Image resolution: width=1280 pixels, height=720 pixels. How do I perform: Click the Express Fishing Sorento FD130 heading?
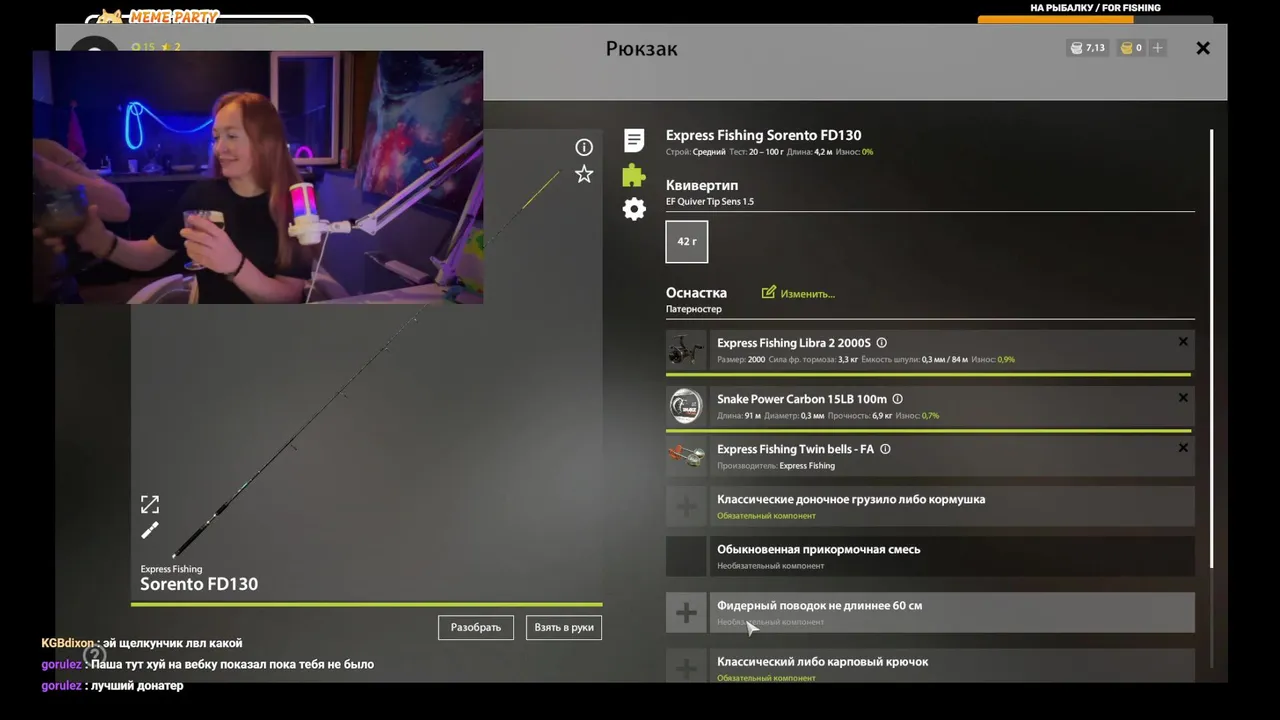763,135
